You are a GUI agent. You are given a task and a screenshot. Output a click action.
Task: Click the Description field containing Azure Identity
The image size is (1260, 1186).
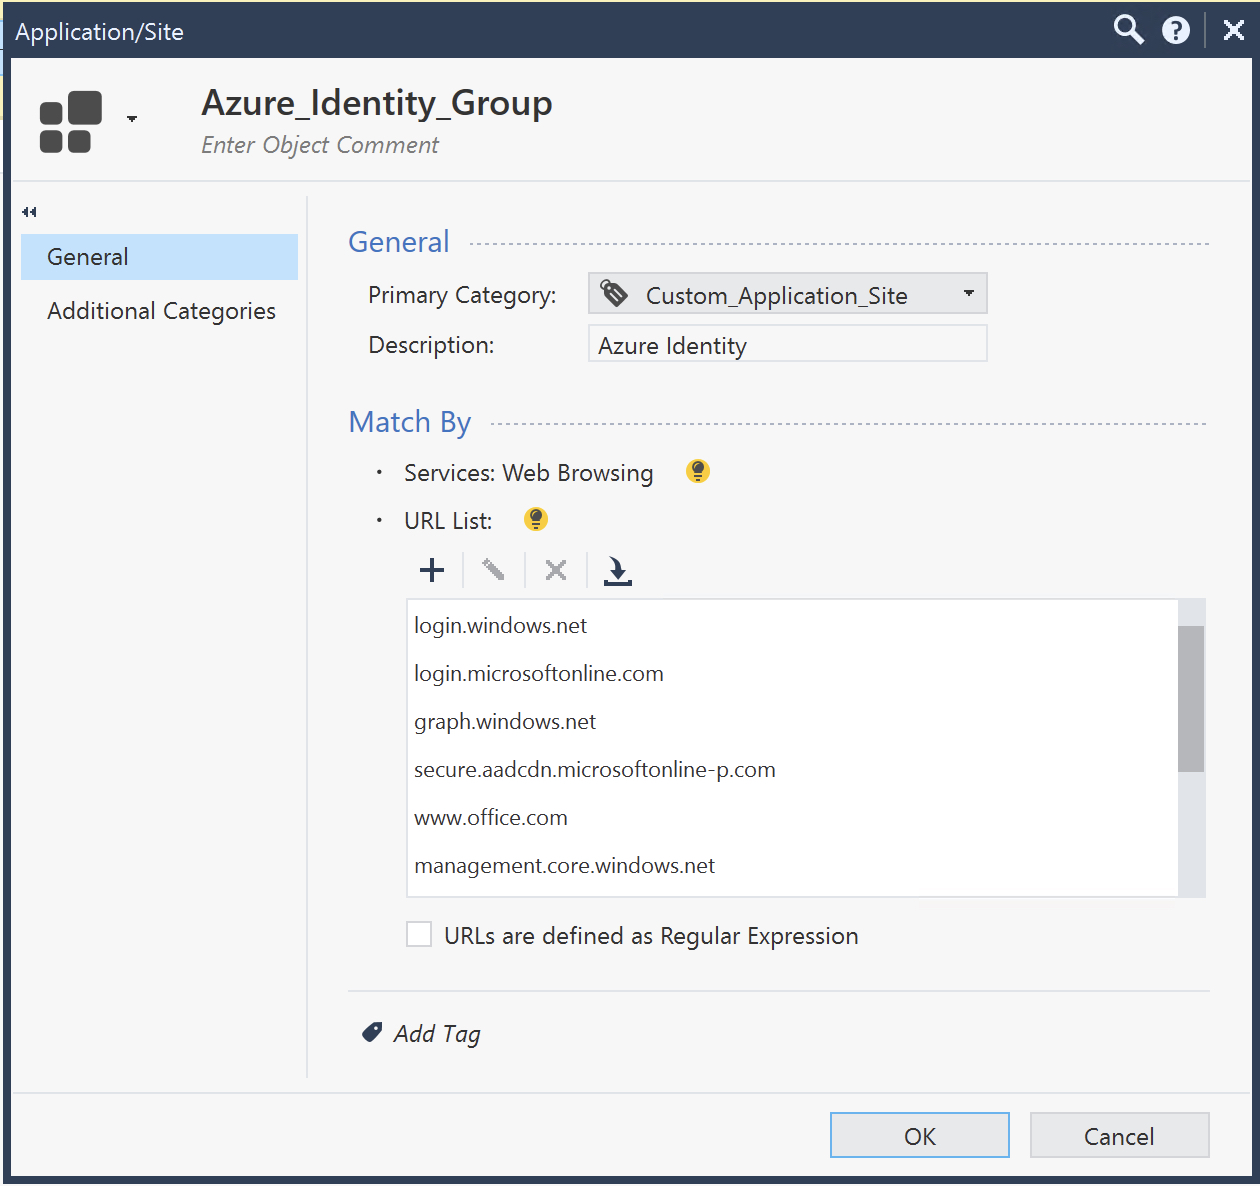[788, 344]
